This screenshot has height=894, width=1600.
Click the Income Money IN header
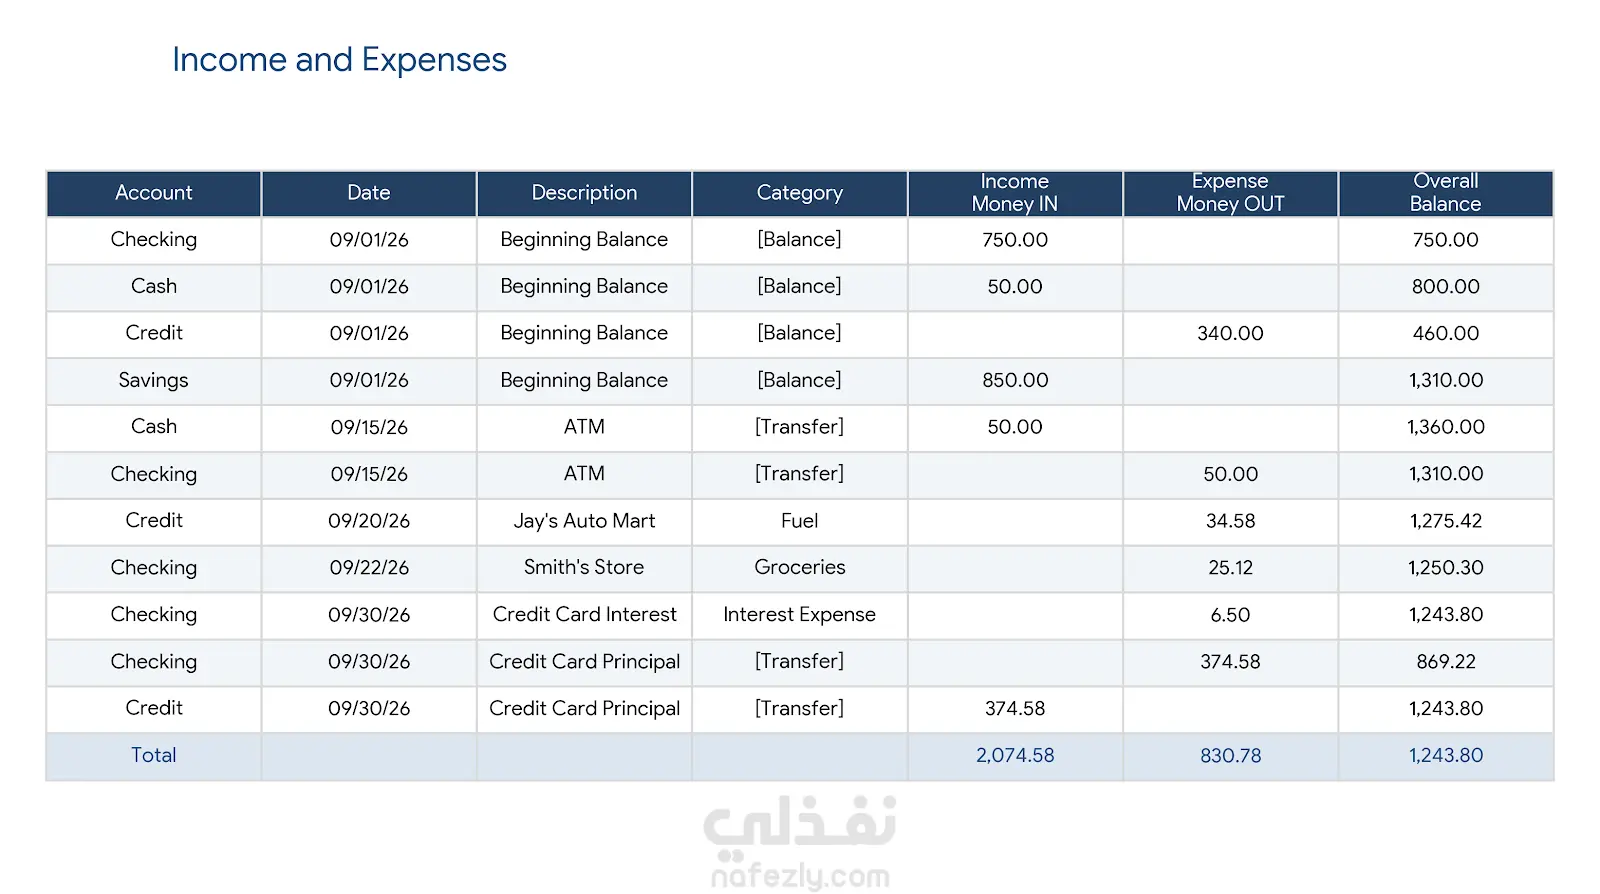(x=1015, y=193)
